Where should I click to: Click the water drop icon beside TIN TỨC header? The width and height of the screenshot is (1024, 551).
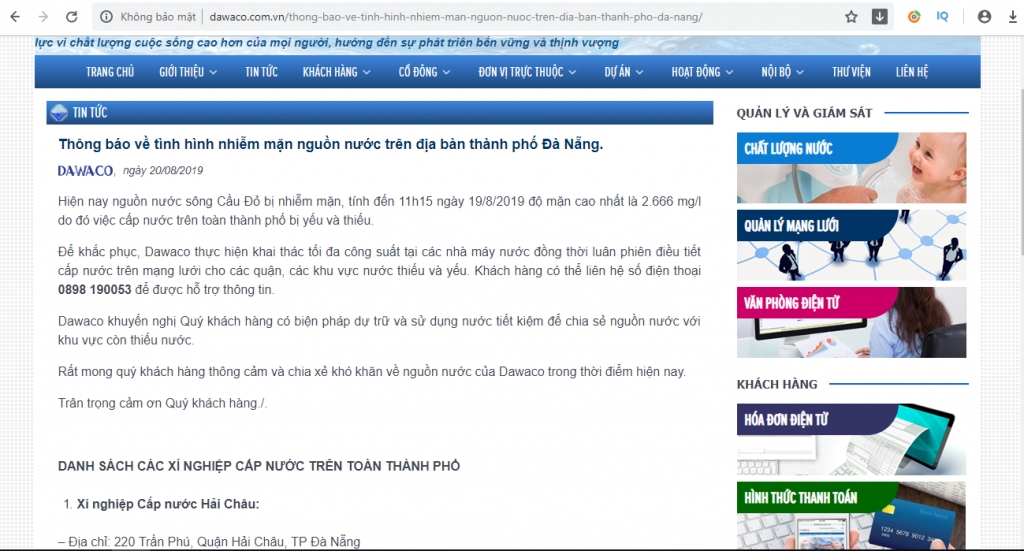click(59, 113)
